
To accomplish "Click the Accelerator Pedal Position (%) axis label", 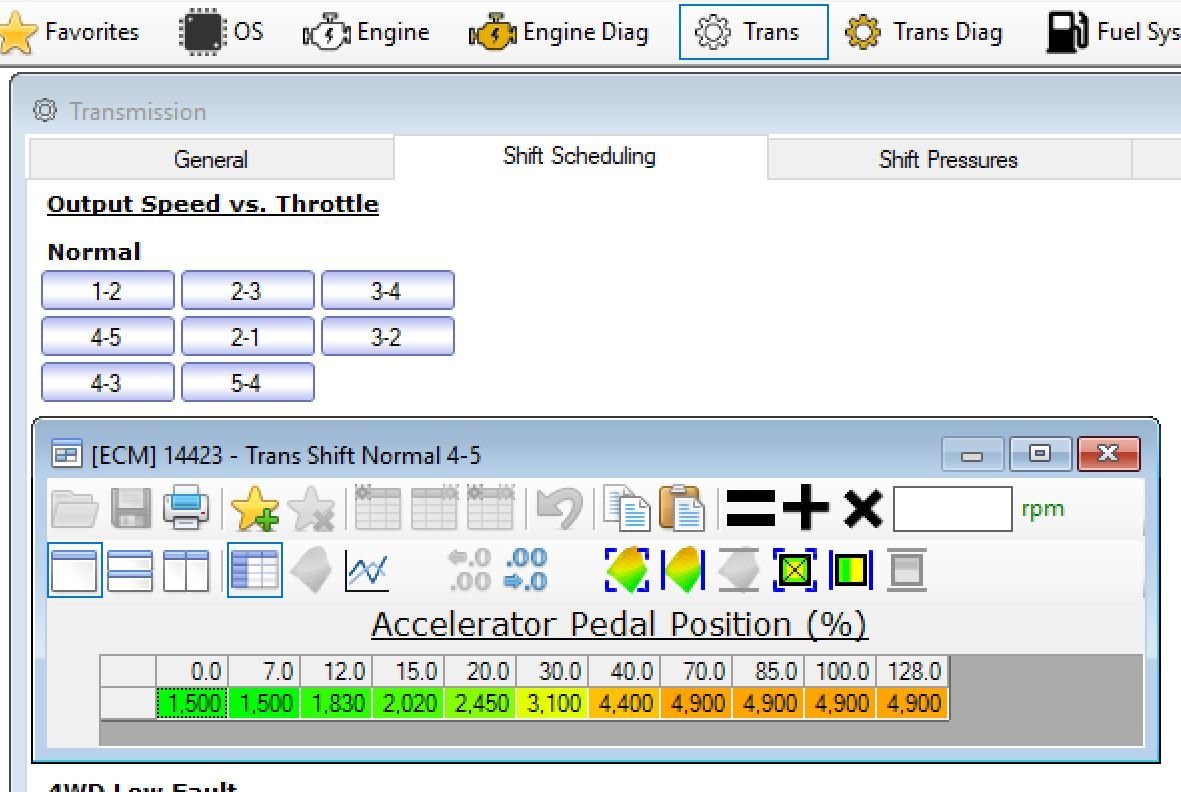I will (619, 625).
